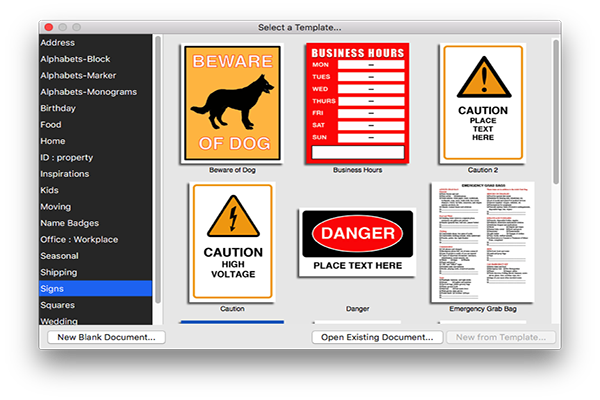Click Open Existing Document button
This screenshot has height=400, width=600.
377,337
